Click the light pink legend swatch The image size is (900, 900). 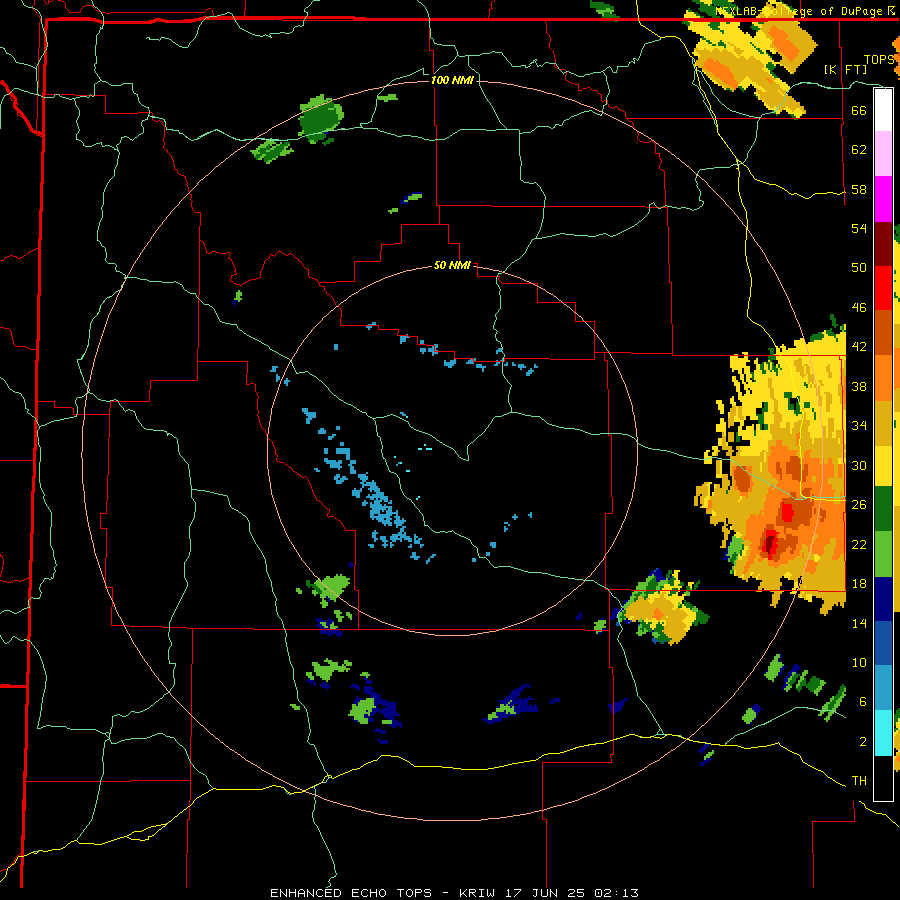click(883, 154)
